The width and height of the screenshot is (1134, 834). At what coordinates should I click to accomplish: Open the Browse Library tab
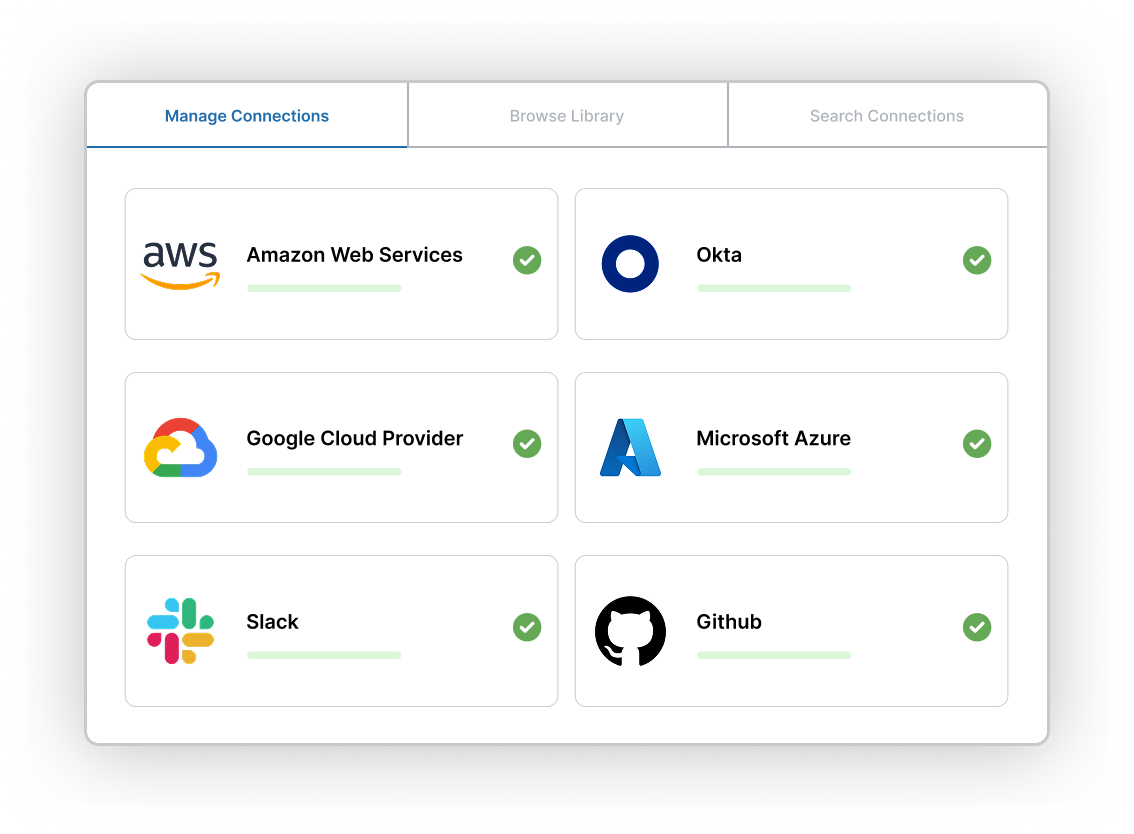[567, 116]
